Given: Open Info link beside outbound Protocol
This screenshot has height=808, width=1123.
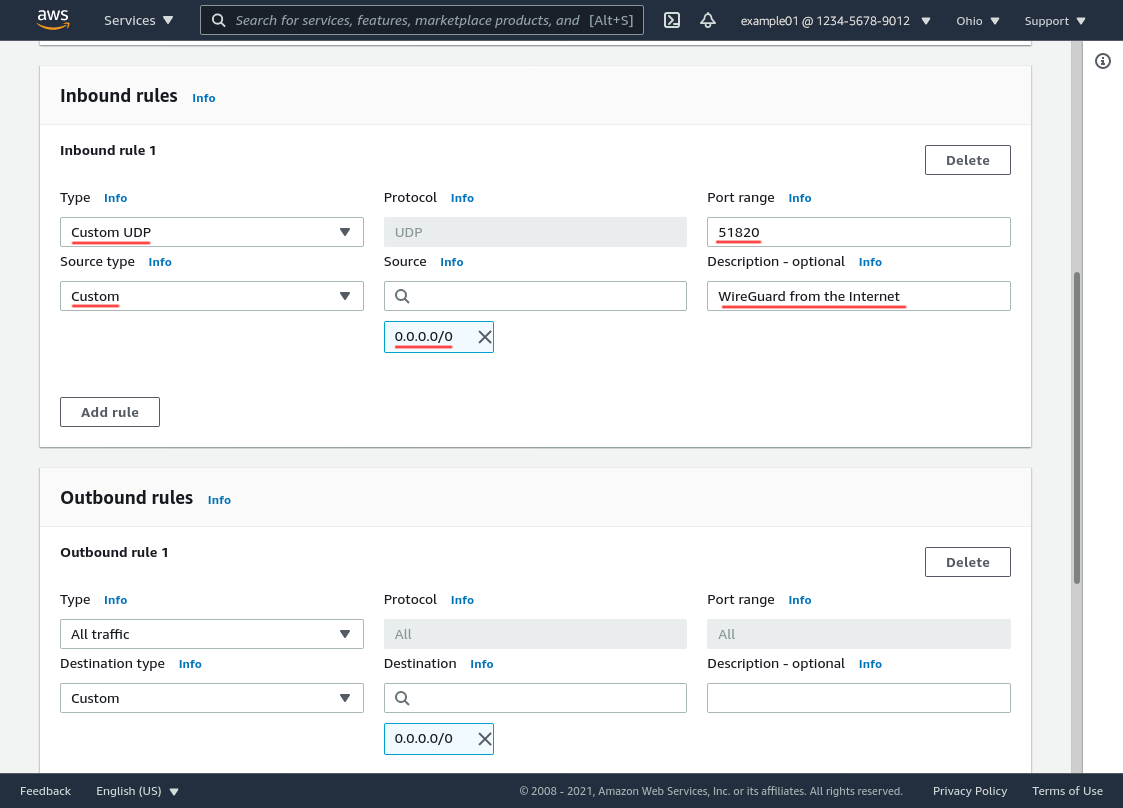Looking at the screenshot, I should tap(462, 600).
